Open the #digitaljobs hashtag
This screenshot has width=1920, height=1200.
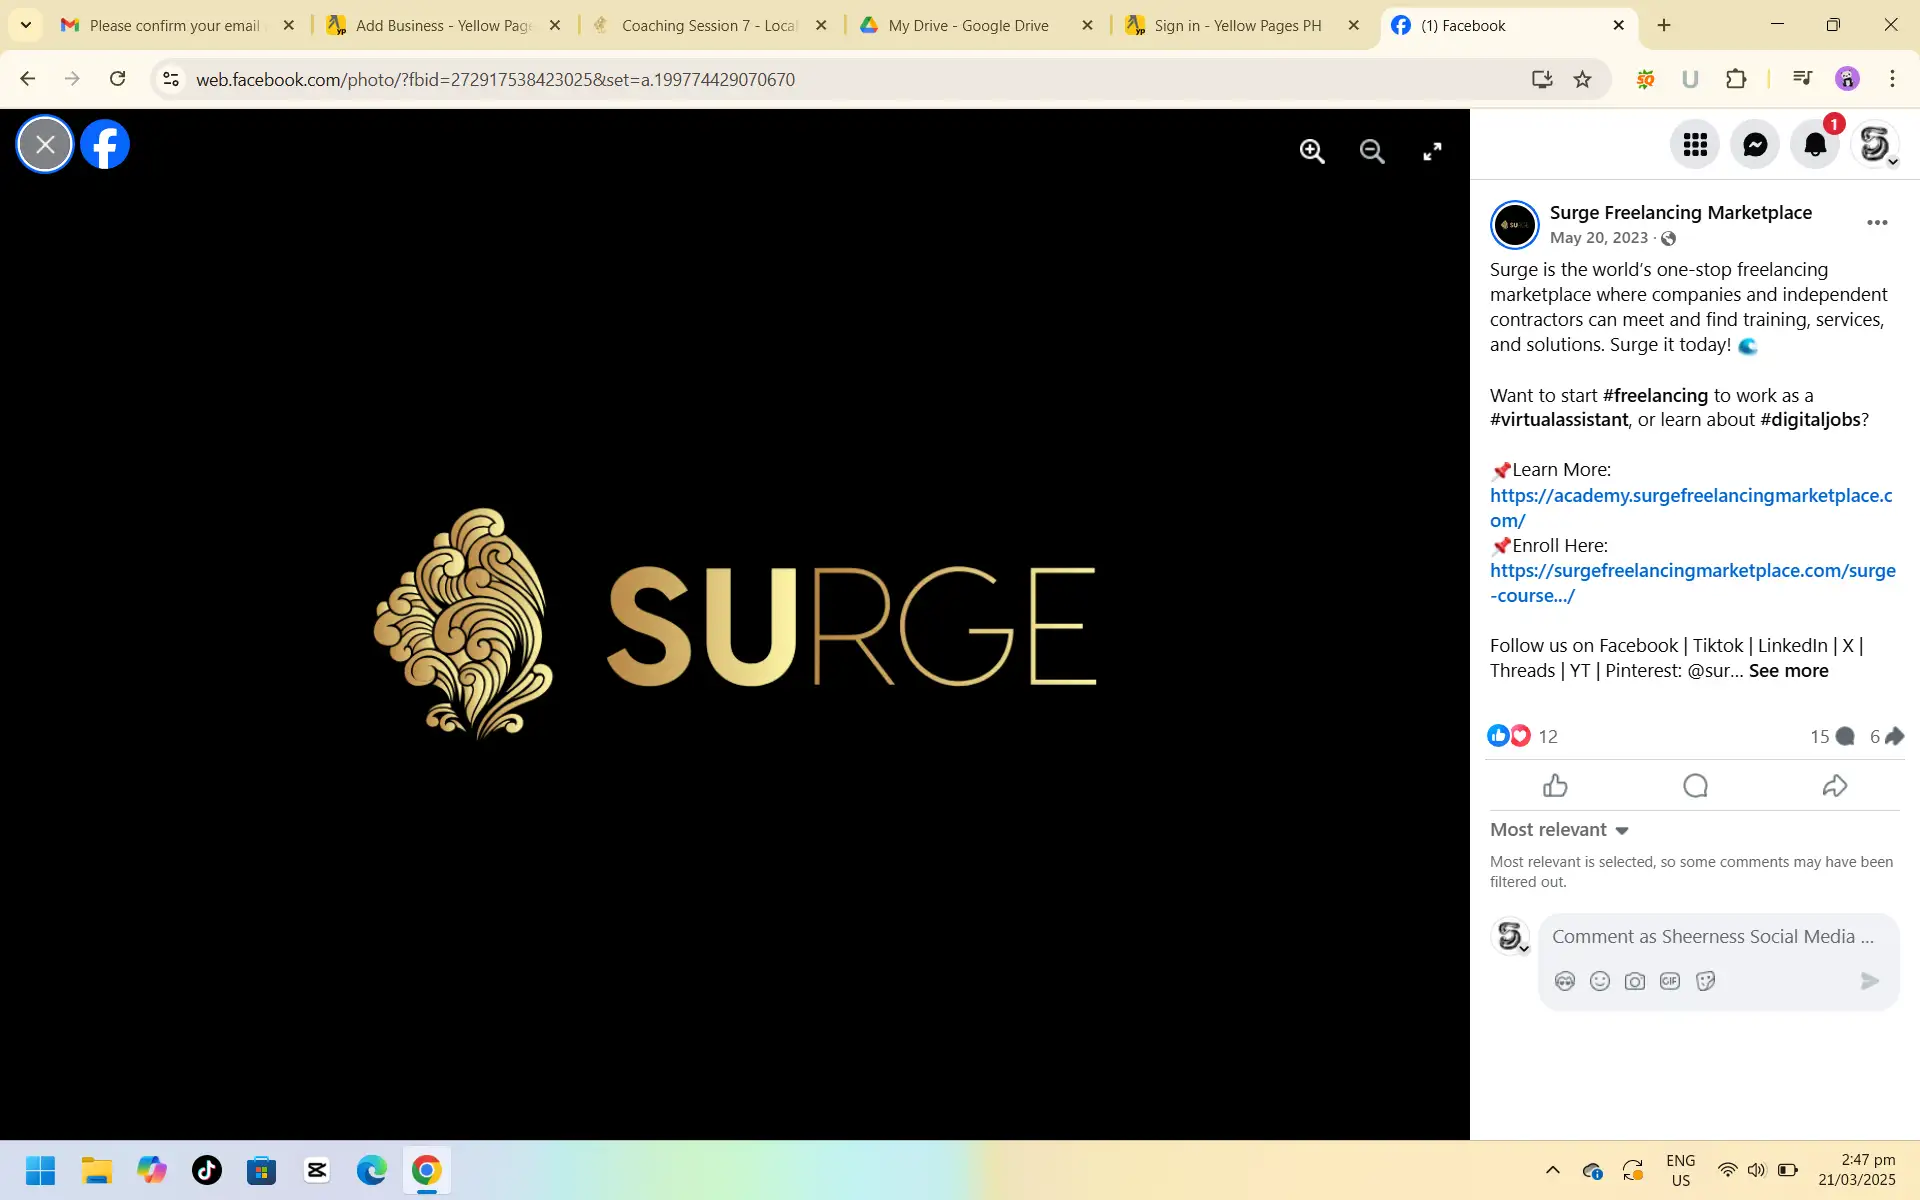click(x=1810, y=420)
